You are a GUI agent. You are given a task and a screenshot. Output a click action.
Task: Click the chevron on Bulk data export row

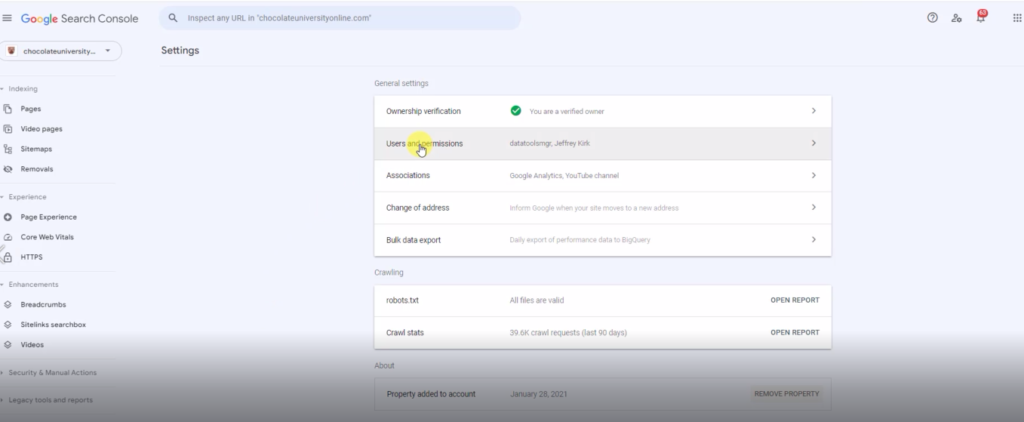coord(814,240)
